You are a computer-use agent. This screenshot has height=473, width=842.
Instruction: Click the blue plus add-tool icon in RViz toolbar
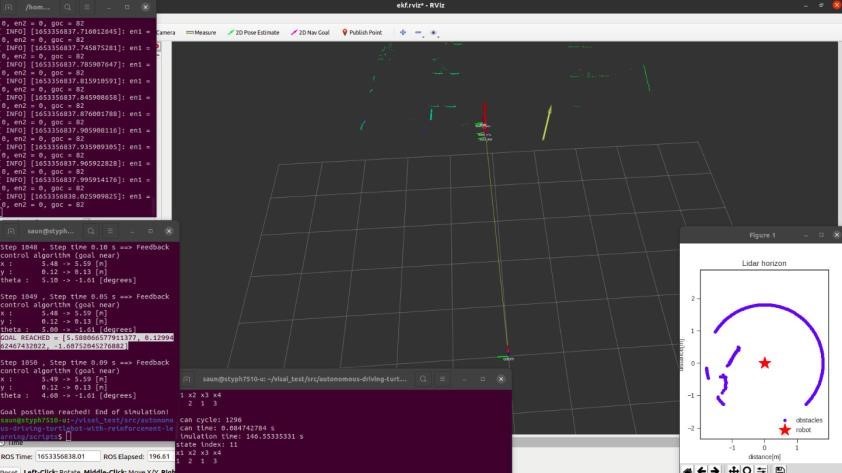coord(403,32)
